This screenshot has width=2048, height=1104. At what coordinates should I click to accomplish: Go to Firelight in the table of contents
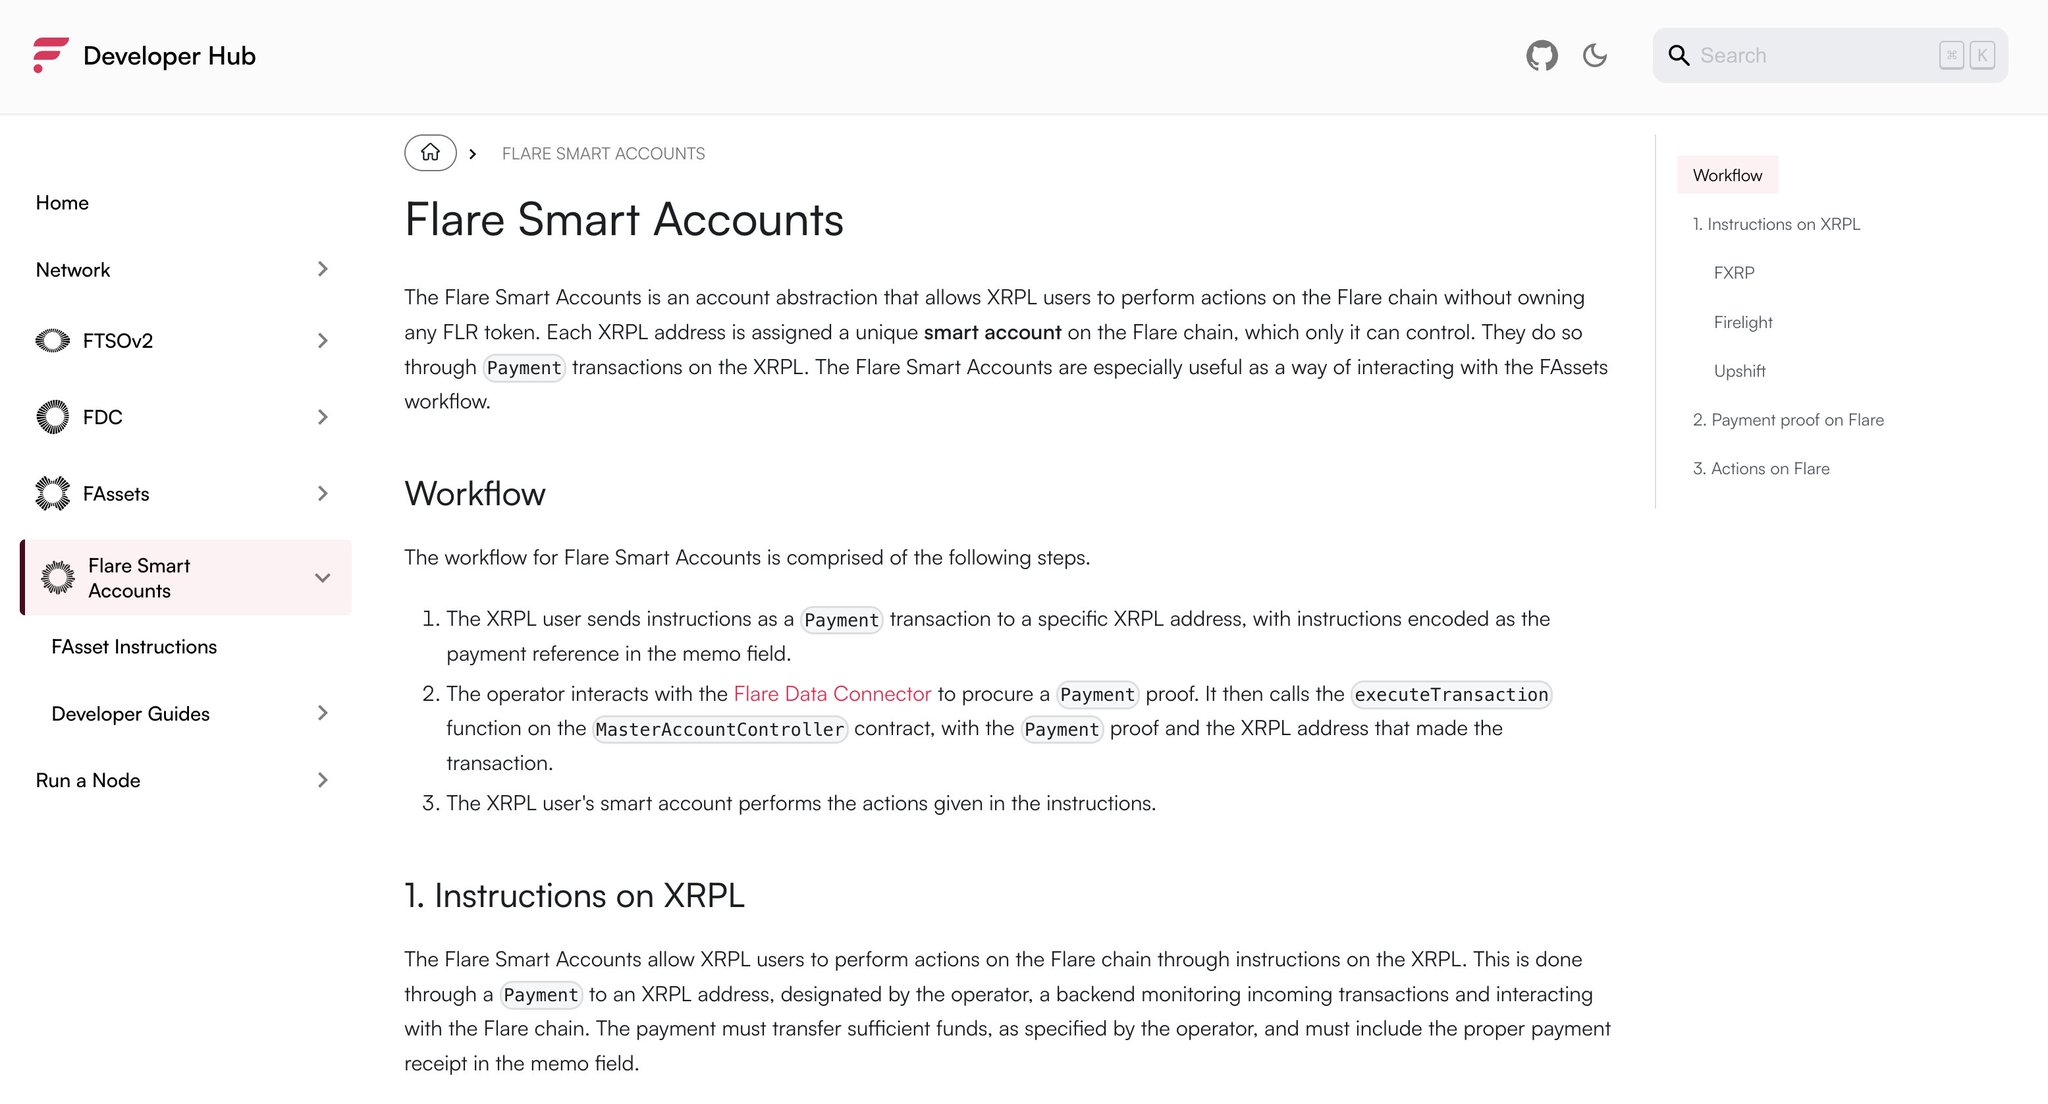tap(1742, 322)
